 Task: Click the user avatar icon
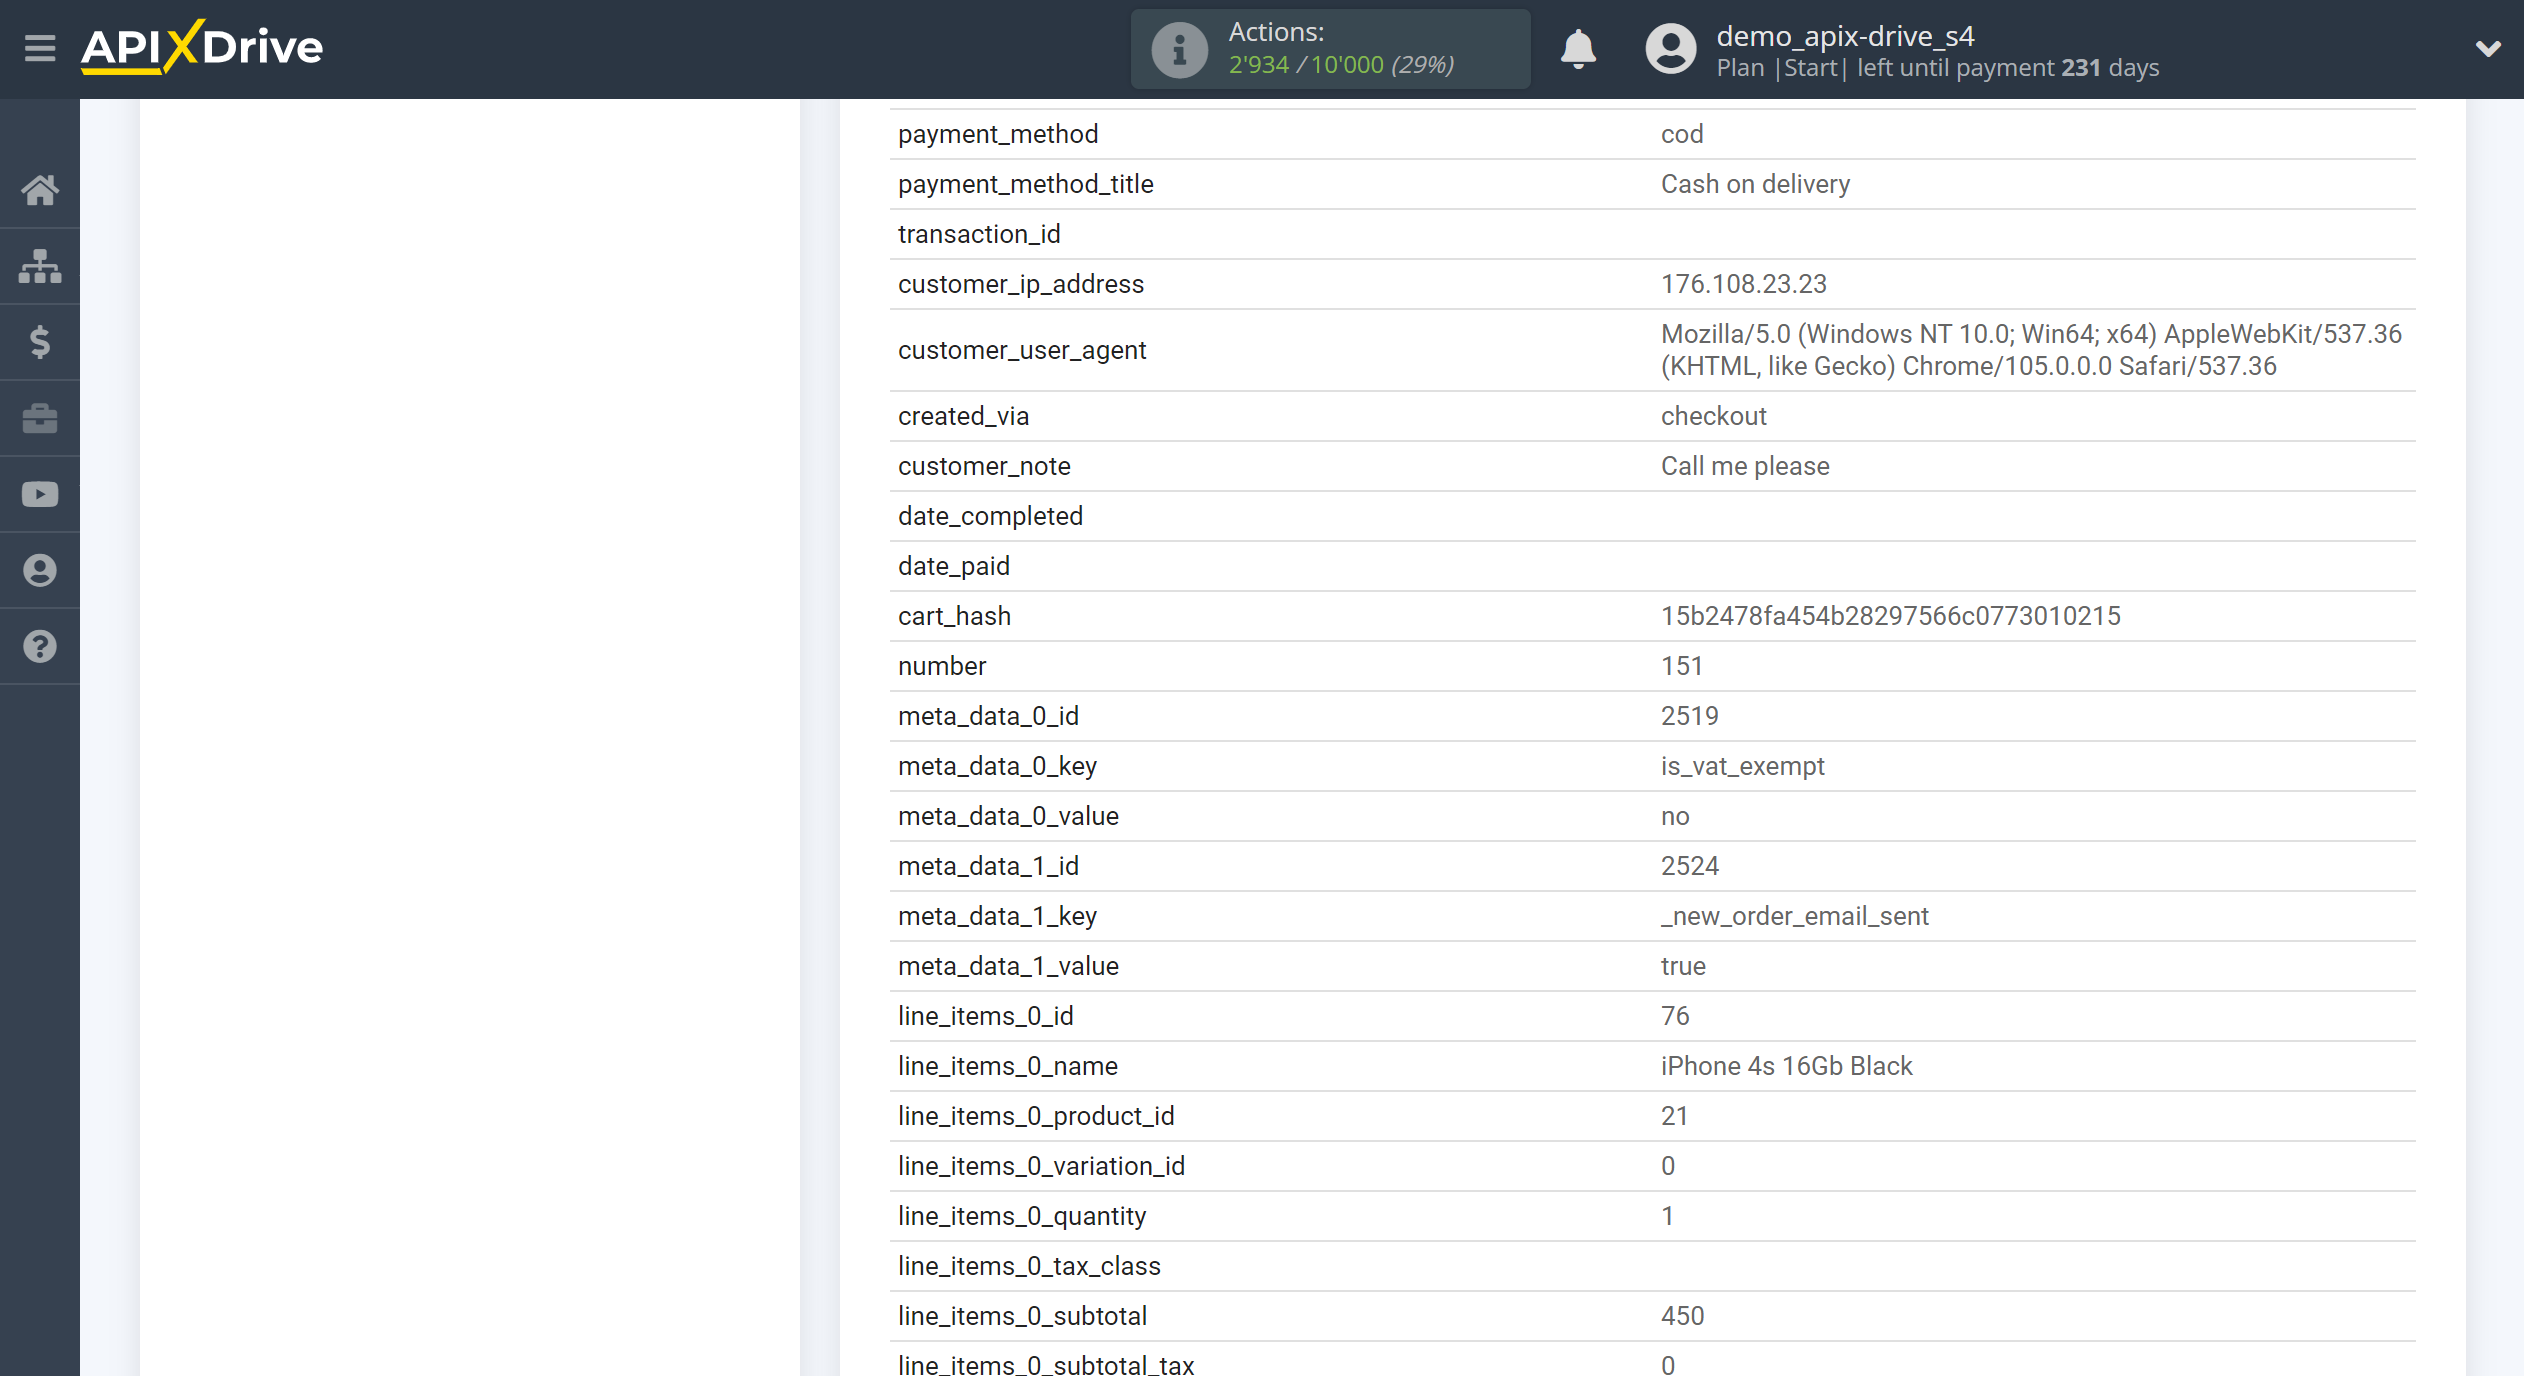click(x=1671, y=49)
